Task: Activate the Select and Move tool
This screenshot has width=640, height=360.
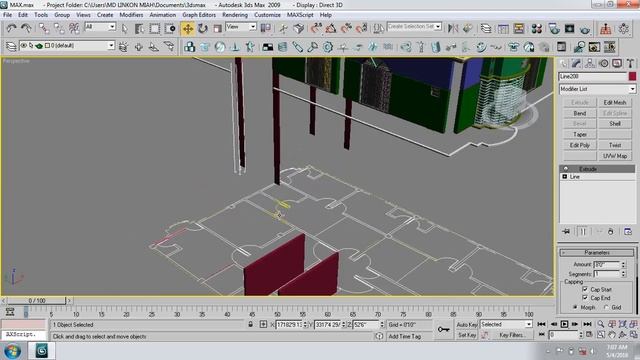Action: pyautogui.click(x=188, y=28)
